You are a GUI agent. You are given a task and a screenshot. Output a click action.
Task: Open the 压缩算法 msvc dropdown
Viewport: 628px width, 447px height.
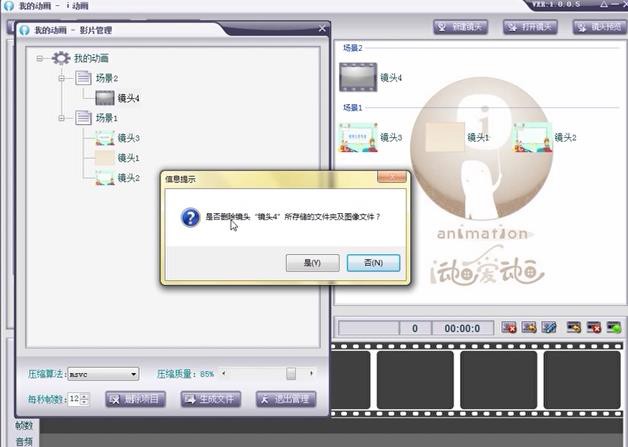[x=133, y=374]
